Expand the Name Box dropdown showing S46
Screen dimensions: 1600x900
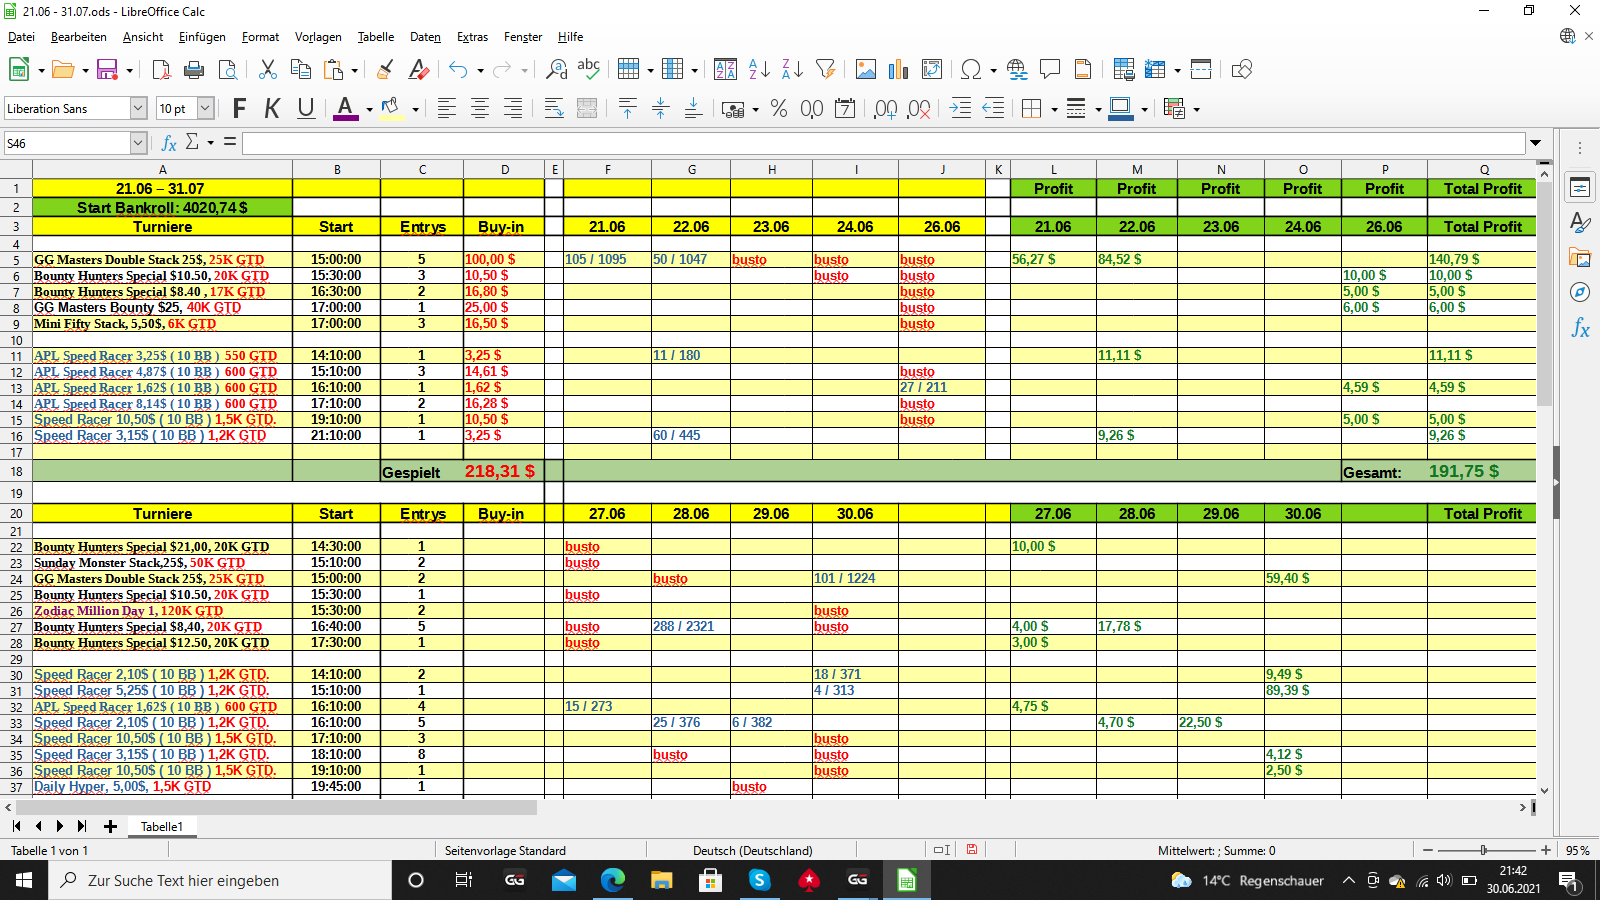coord(138,143)
